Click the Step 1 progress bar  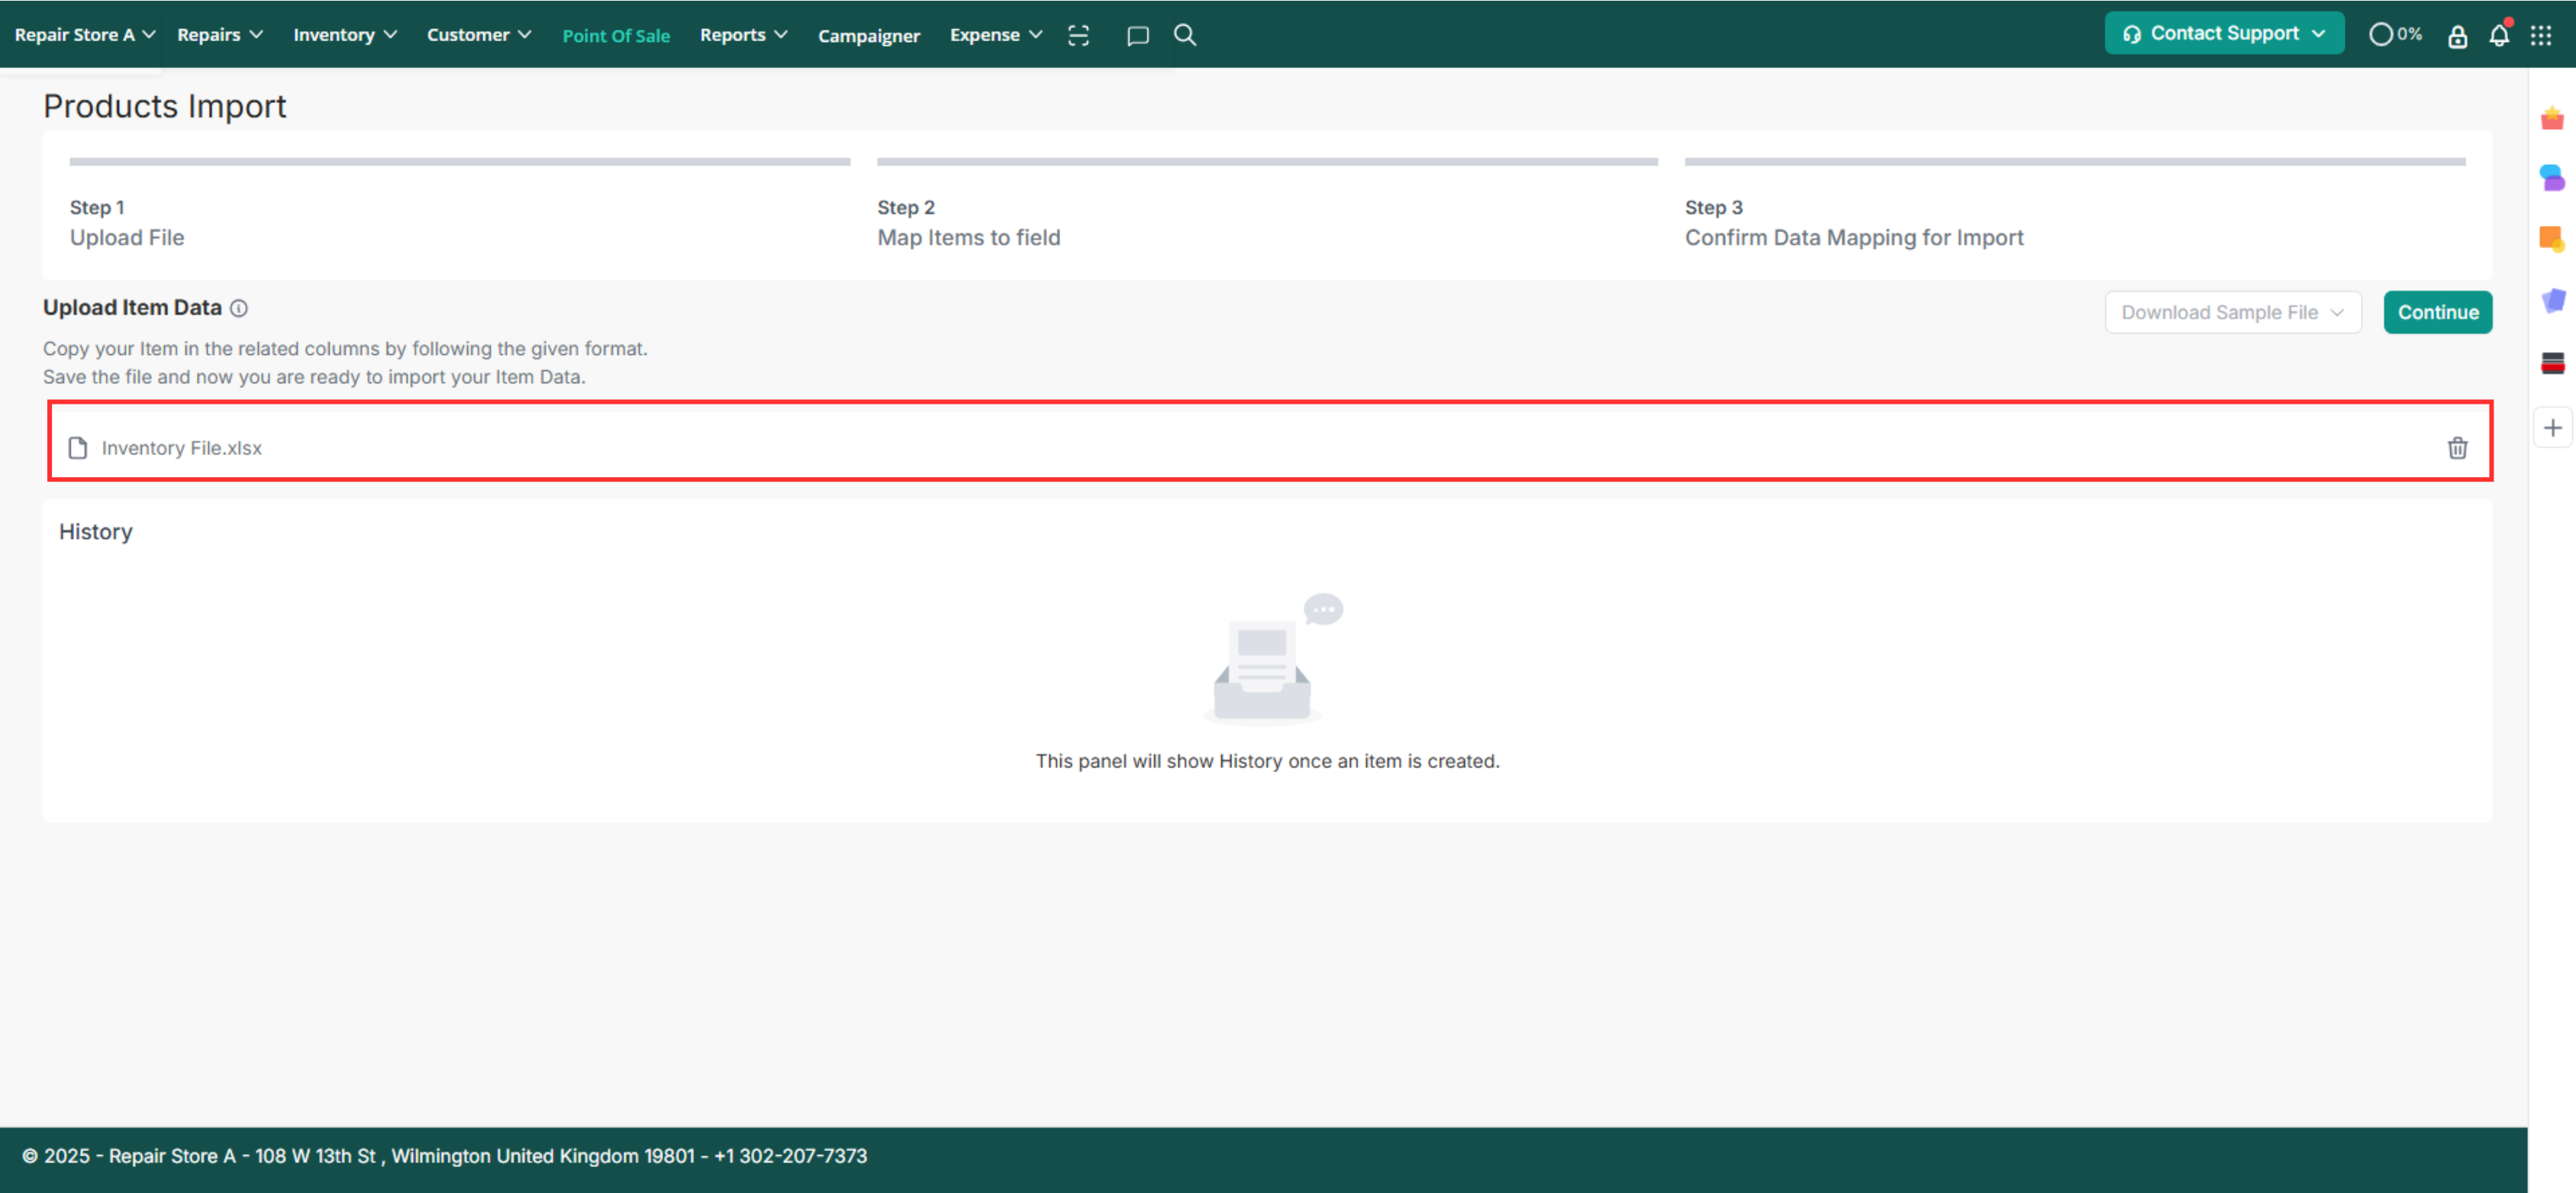click(460, 161)
